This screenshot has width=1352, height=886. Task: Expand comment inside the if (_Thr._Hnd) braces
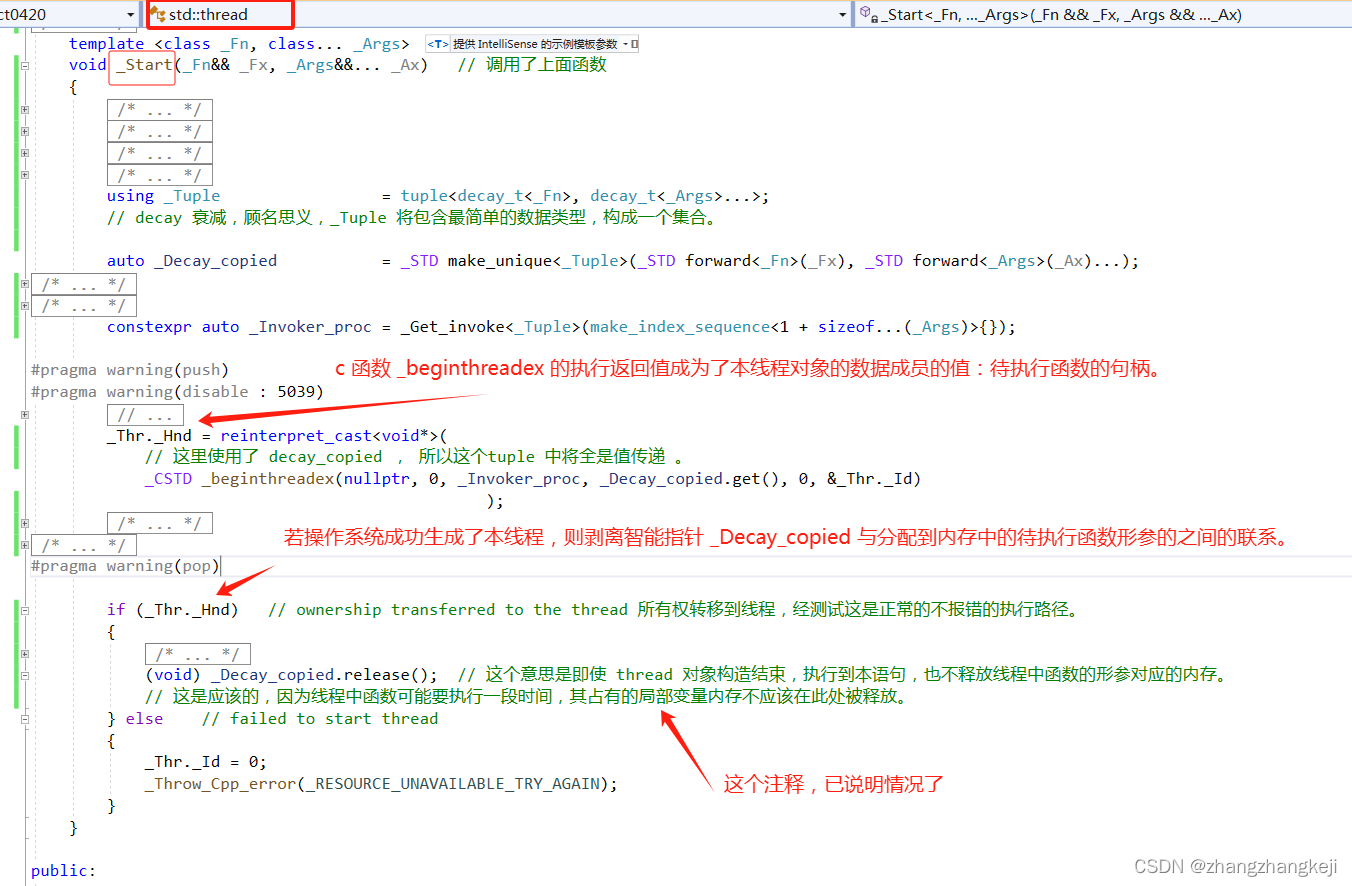[25, 653]
